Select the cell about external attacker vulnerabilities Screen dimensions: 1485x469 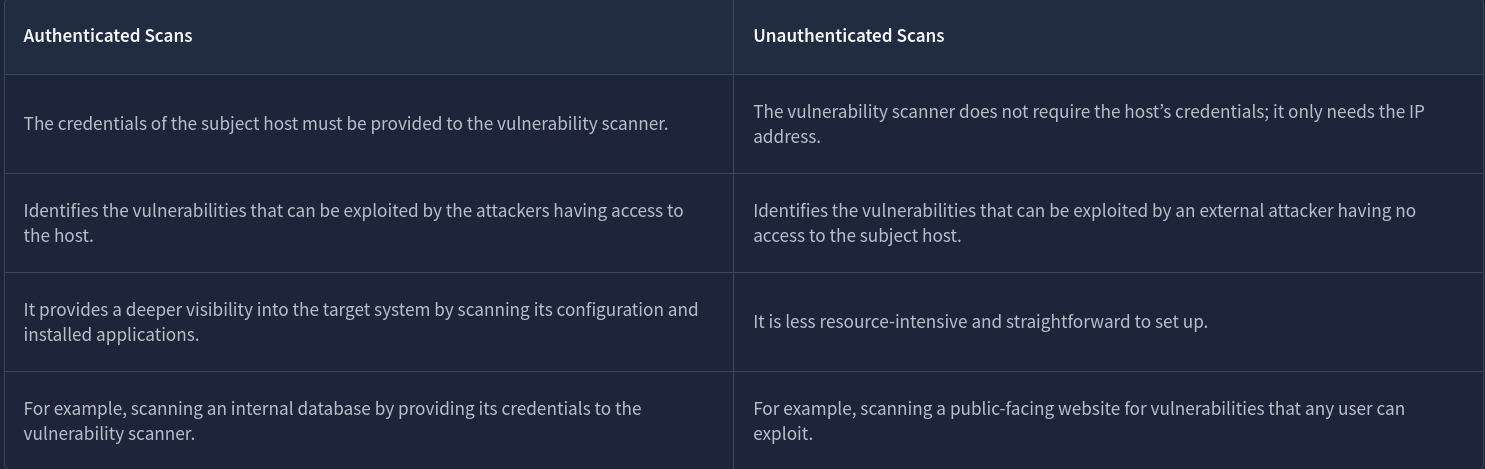pos(1084,223)
